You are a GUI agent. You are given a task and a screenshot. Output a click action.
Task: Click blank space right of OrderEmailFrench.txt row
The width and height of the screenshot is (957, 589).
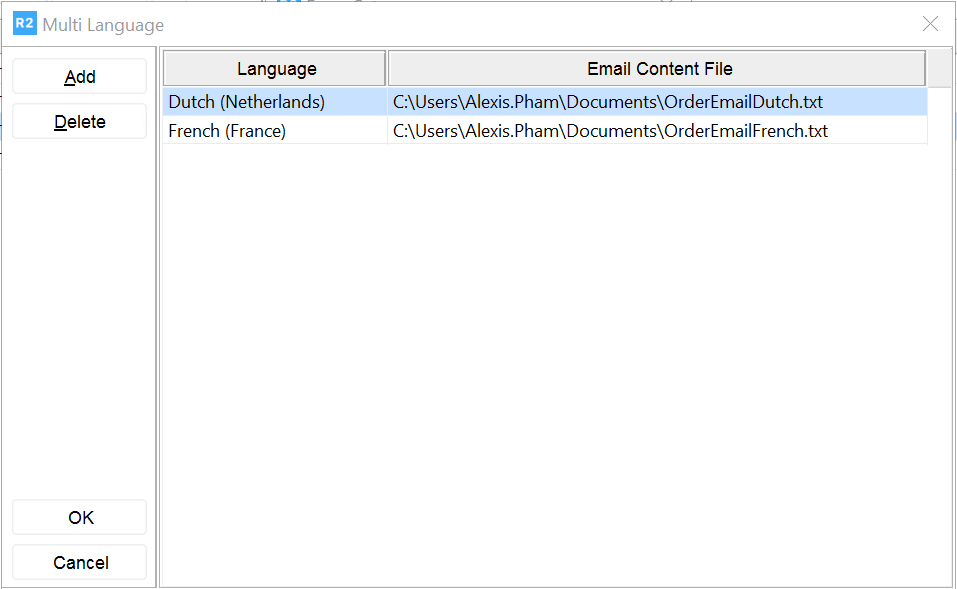pyautogui.click(x=939, y=131)
